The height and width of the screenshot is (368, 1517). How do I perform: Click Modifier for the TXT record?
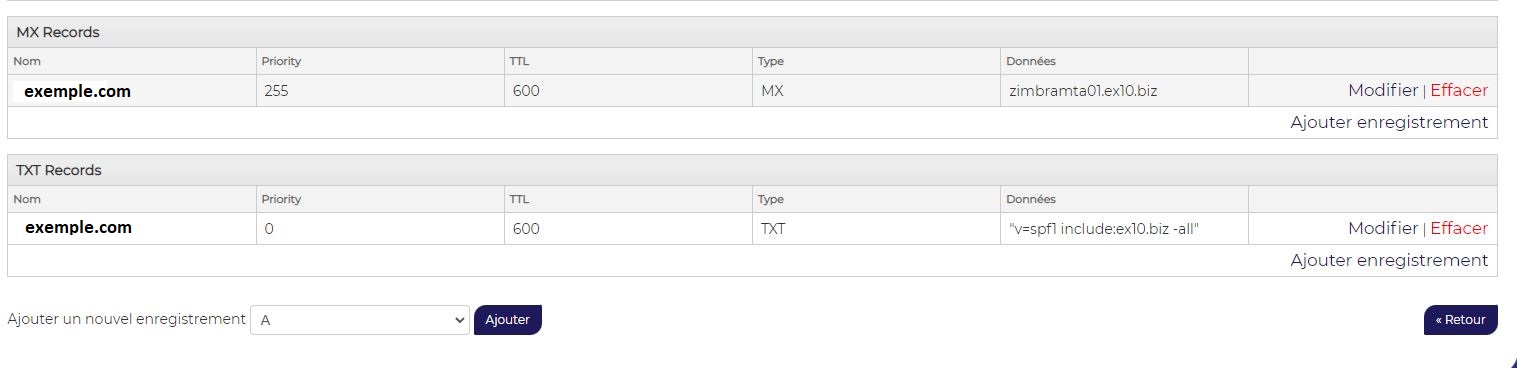pos(1382,229)
